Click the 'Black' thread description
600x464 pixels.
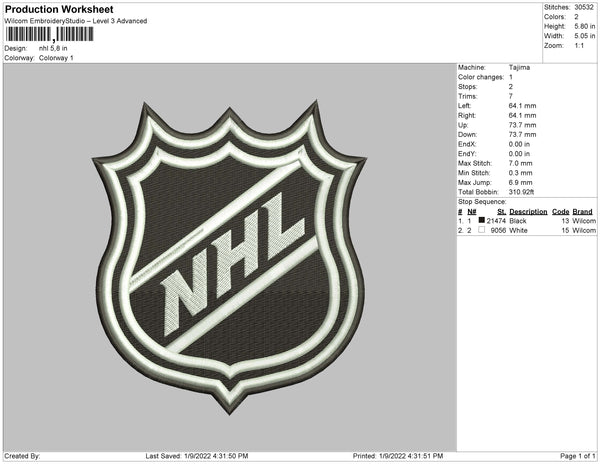pos(518,221)
